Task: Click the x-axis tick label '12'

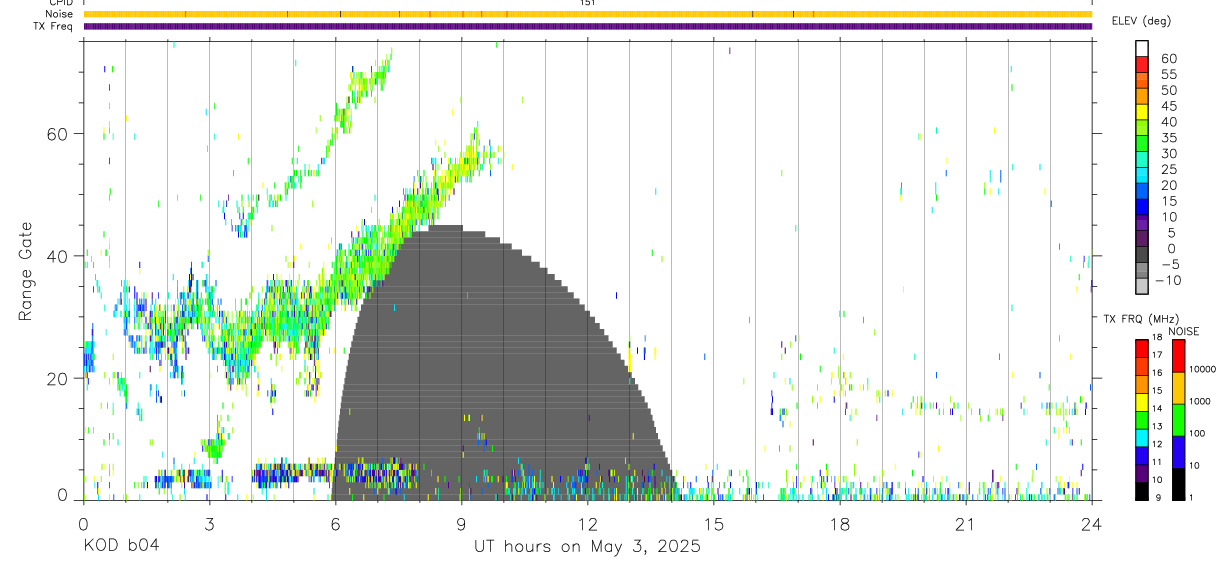Action: [x=587, y=525]
